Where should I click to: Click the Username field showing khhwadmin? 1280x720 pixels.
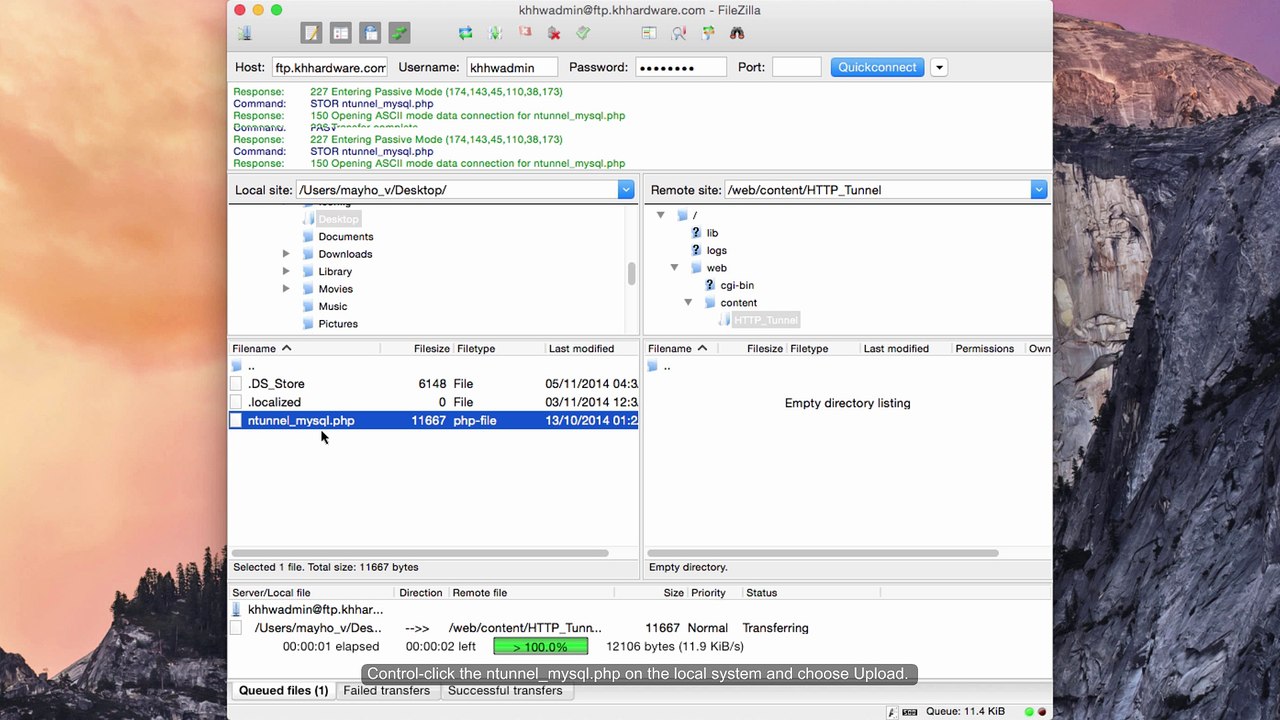tap(512, 67)
